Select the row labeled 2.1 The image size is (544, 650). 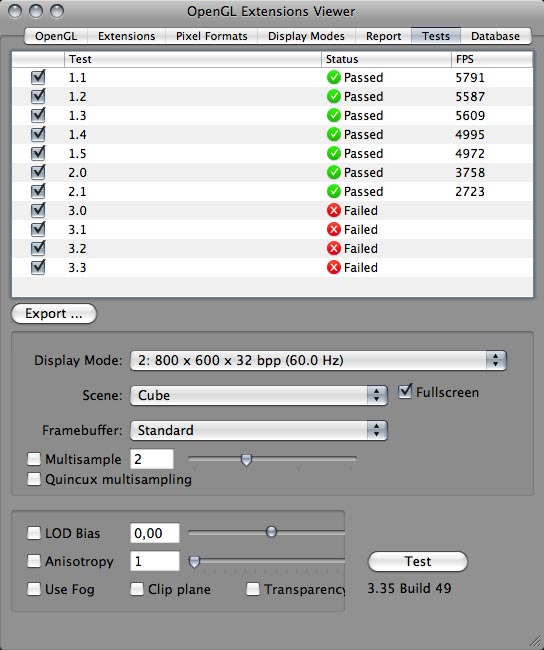coord(272,191)
